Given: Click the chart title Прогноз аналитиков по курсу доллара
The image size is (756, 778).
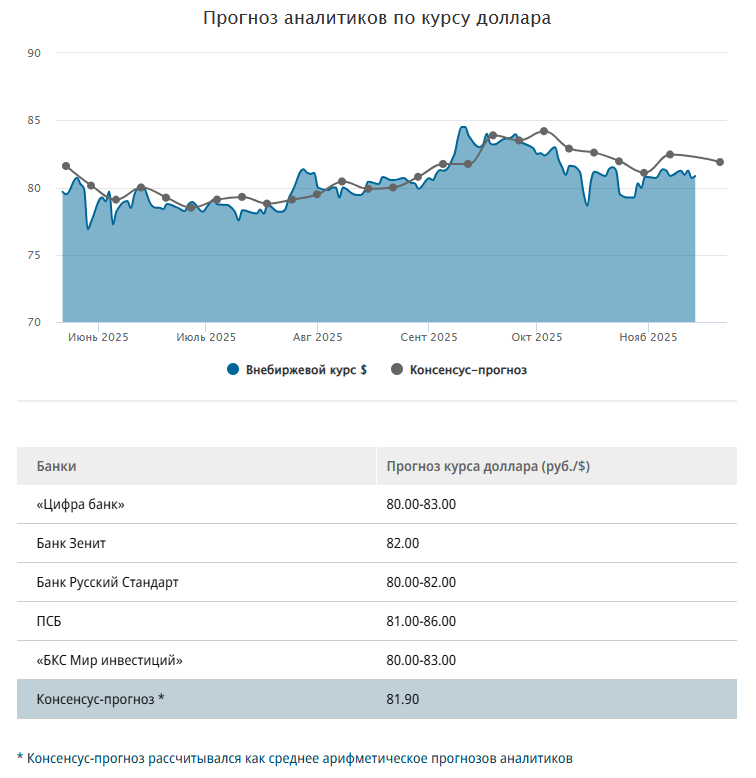Looking at the screenshot, I should (x=377, y=18).
